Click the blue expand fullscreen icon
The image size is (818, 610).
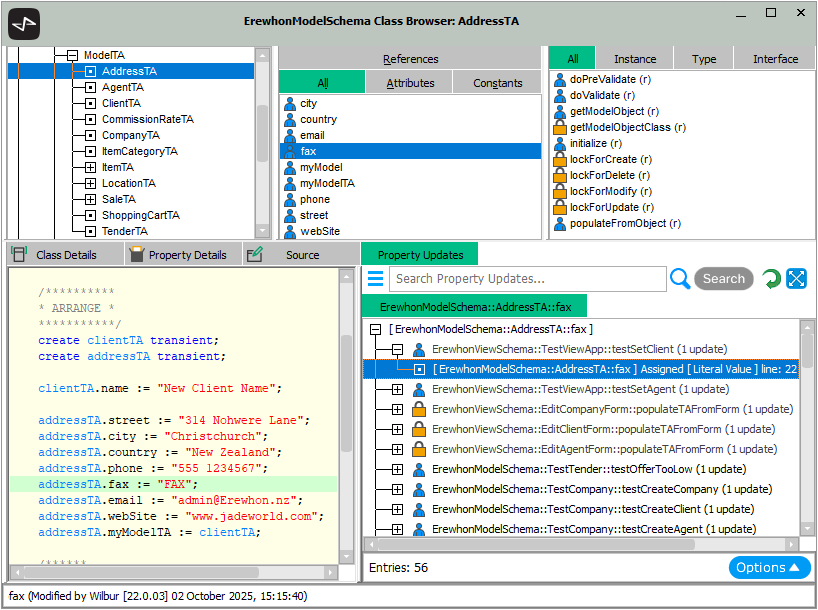tap(796, 279)
